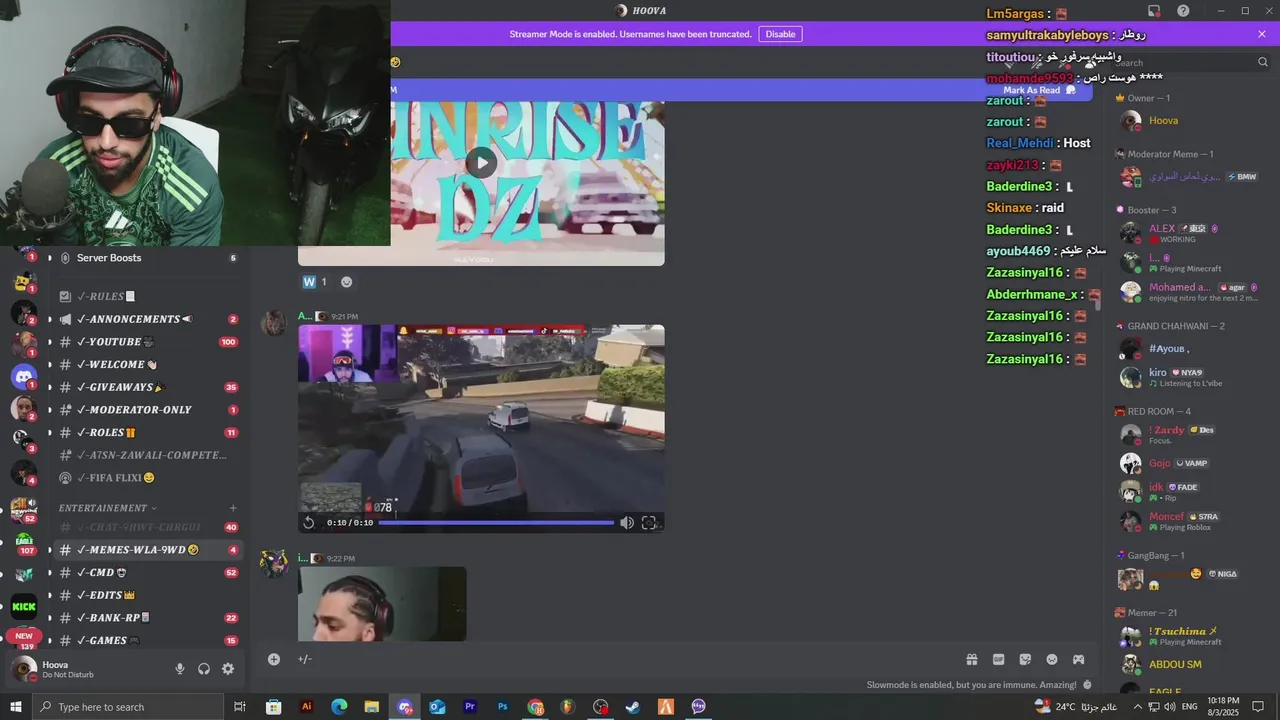The height and width of the screenshot is (720, 1280).
Task: Open the CHAT-9HWT-CHRGUI channel
Action: coord(147,527)
